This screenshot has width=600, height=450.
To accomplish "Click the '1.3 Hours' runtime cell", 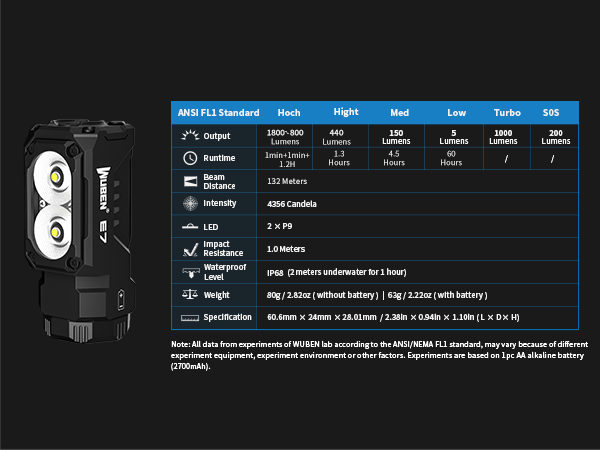I will click(x=339, y=158).
